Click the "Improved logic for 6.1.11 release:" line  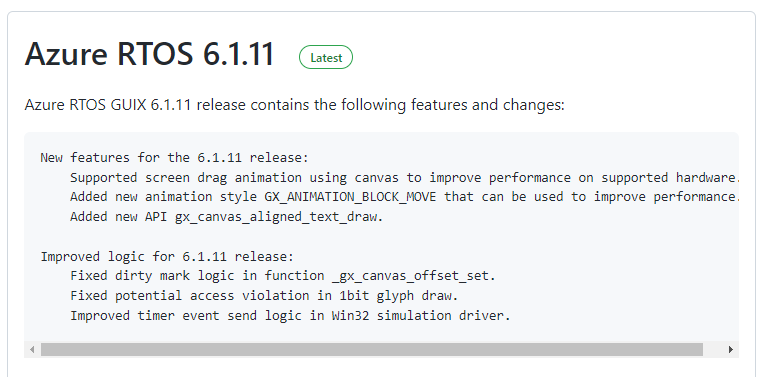pos(167,256)
